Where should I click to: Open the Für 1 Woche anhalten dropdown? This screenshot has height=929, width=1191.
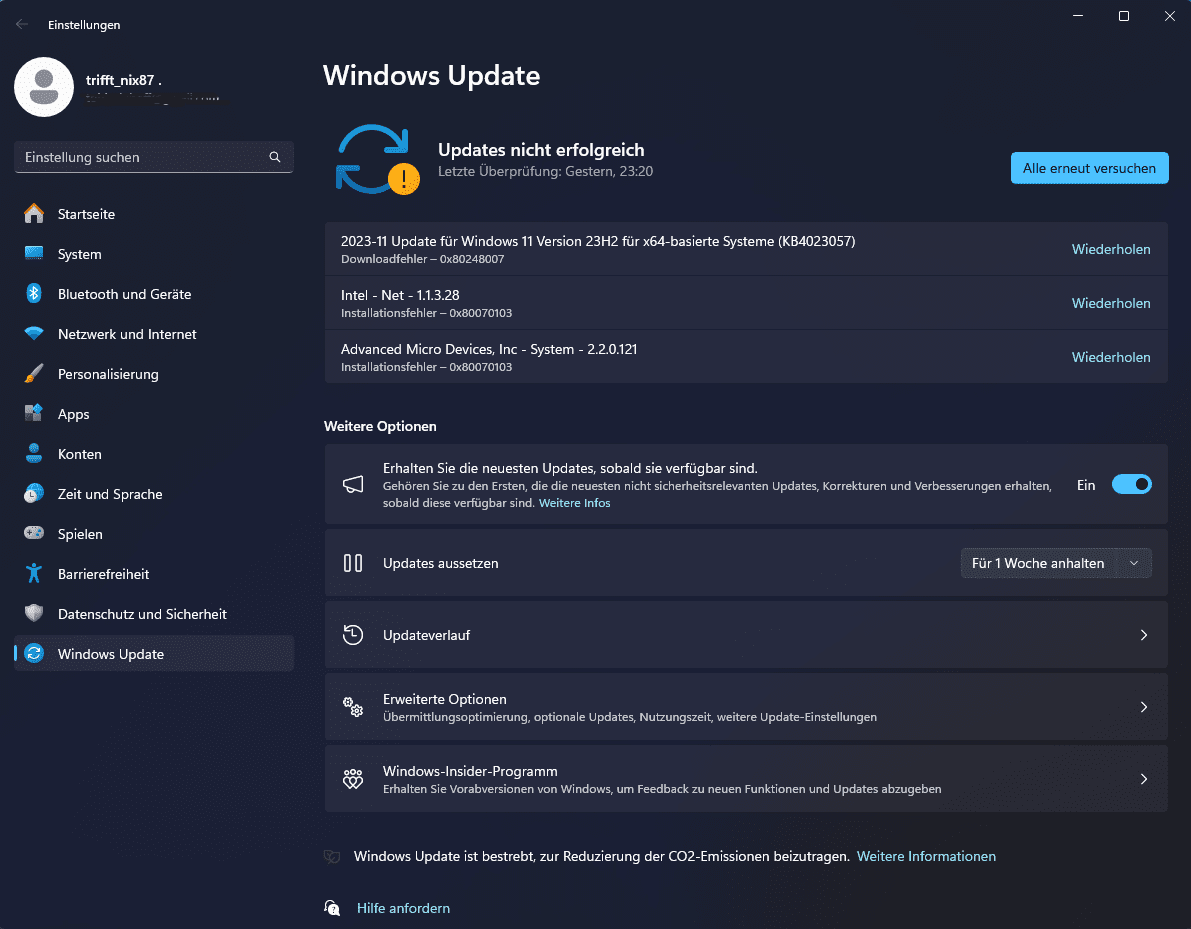point(1056,563)
